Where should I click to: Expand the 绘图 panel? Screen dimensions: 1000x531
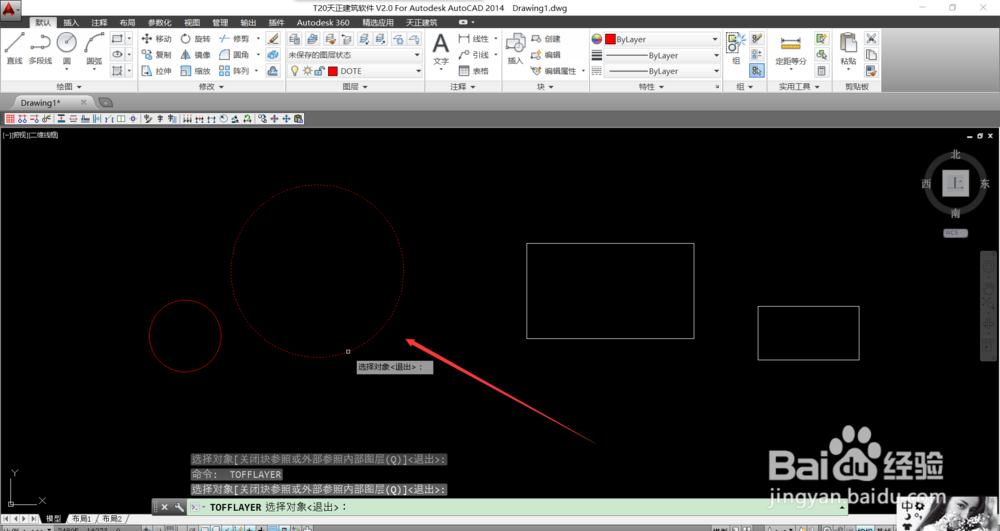tap(69, 86)
